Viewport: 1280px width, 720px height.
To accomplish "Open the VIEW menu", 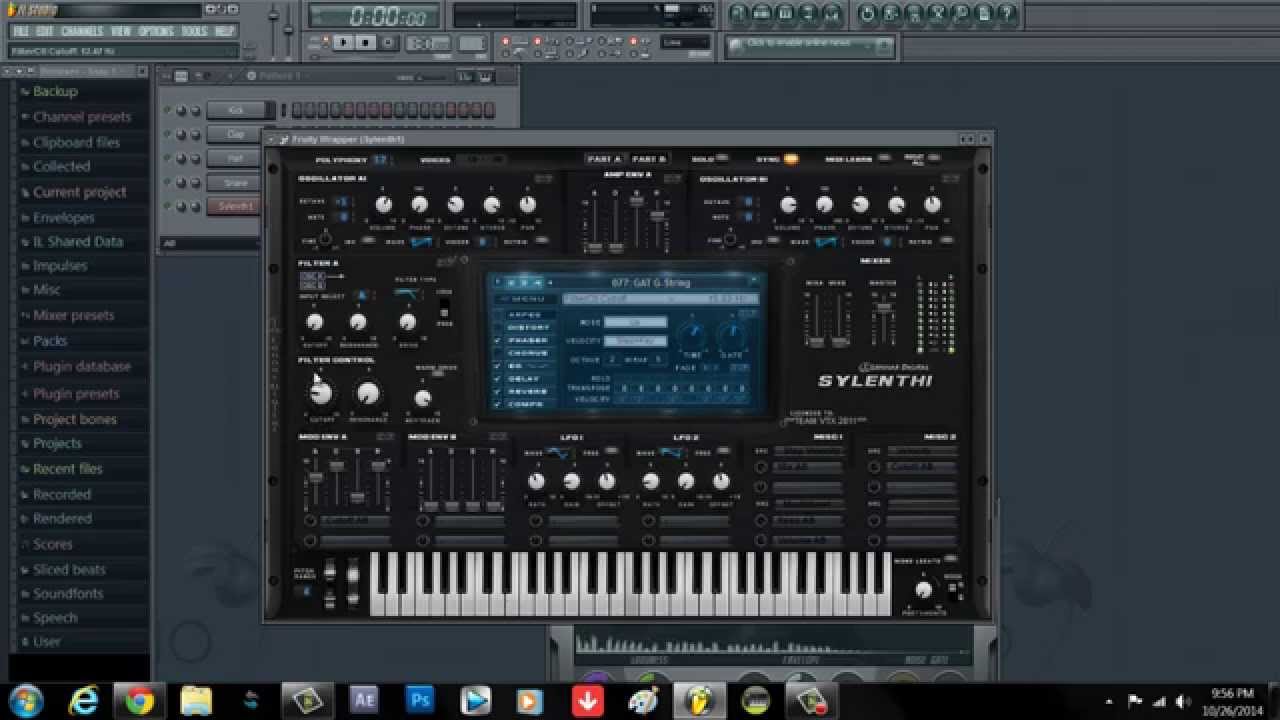I will pos(121,31).
